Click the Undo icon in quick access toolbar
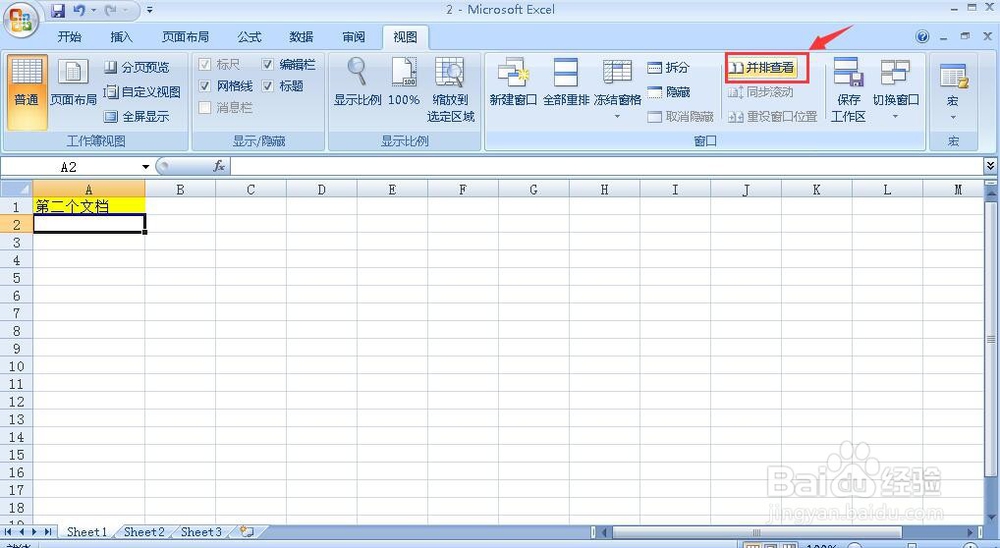Image resolution: width=1000 pixels, height=548 pixels. click(79, 10)
